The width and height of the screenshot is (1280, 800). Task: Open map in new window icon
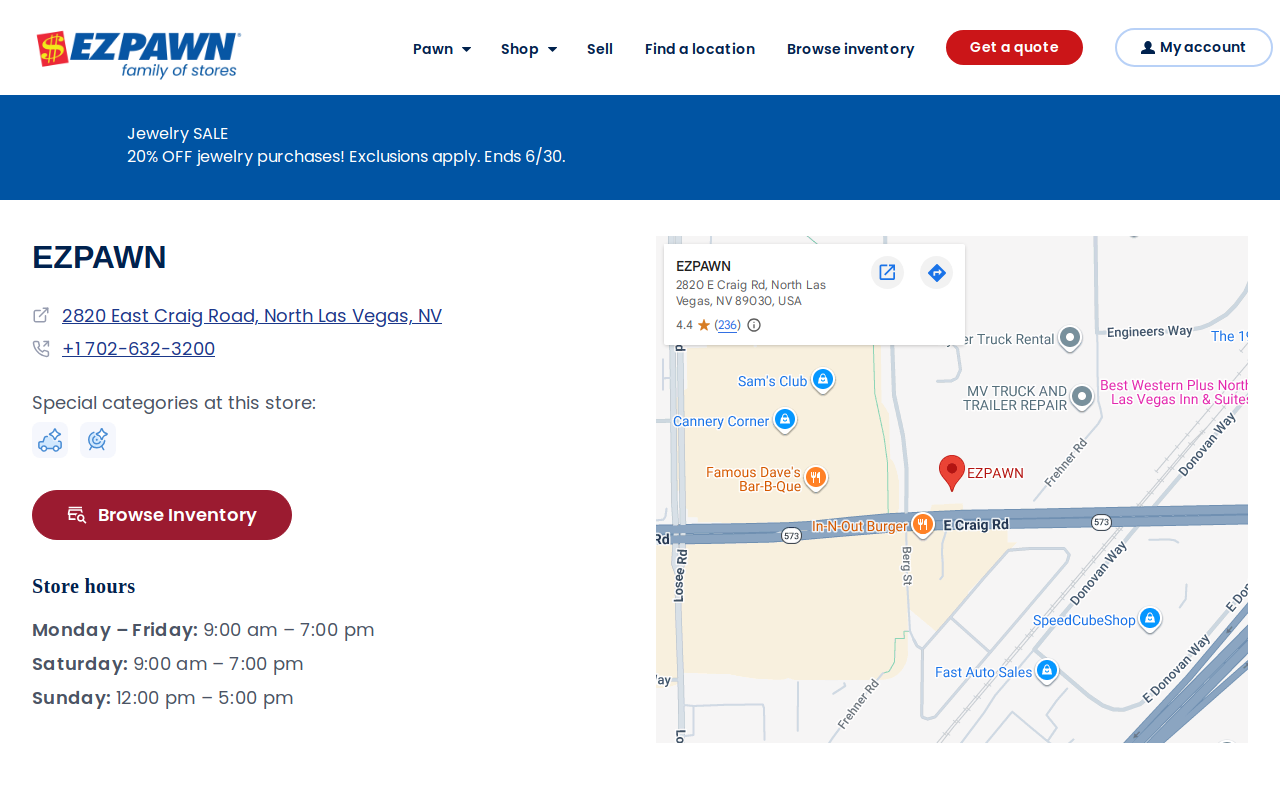coord(887,272)
